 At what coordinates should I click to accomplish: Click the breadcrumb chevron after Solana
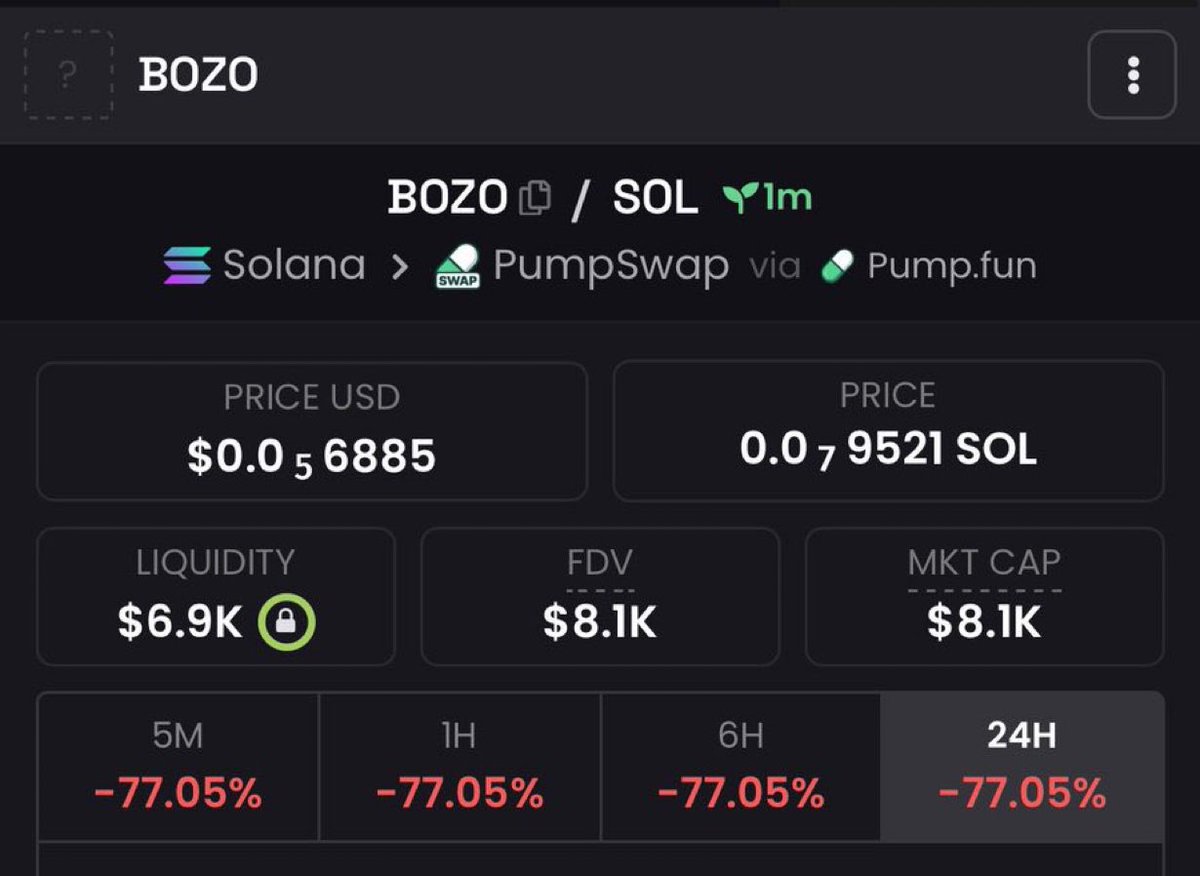click(400, 267)
